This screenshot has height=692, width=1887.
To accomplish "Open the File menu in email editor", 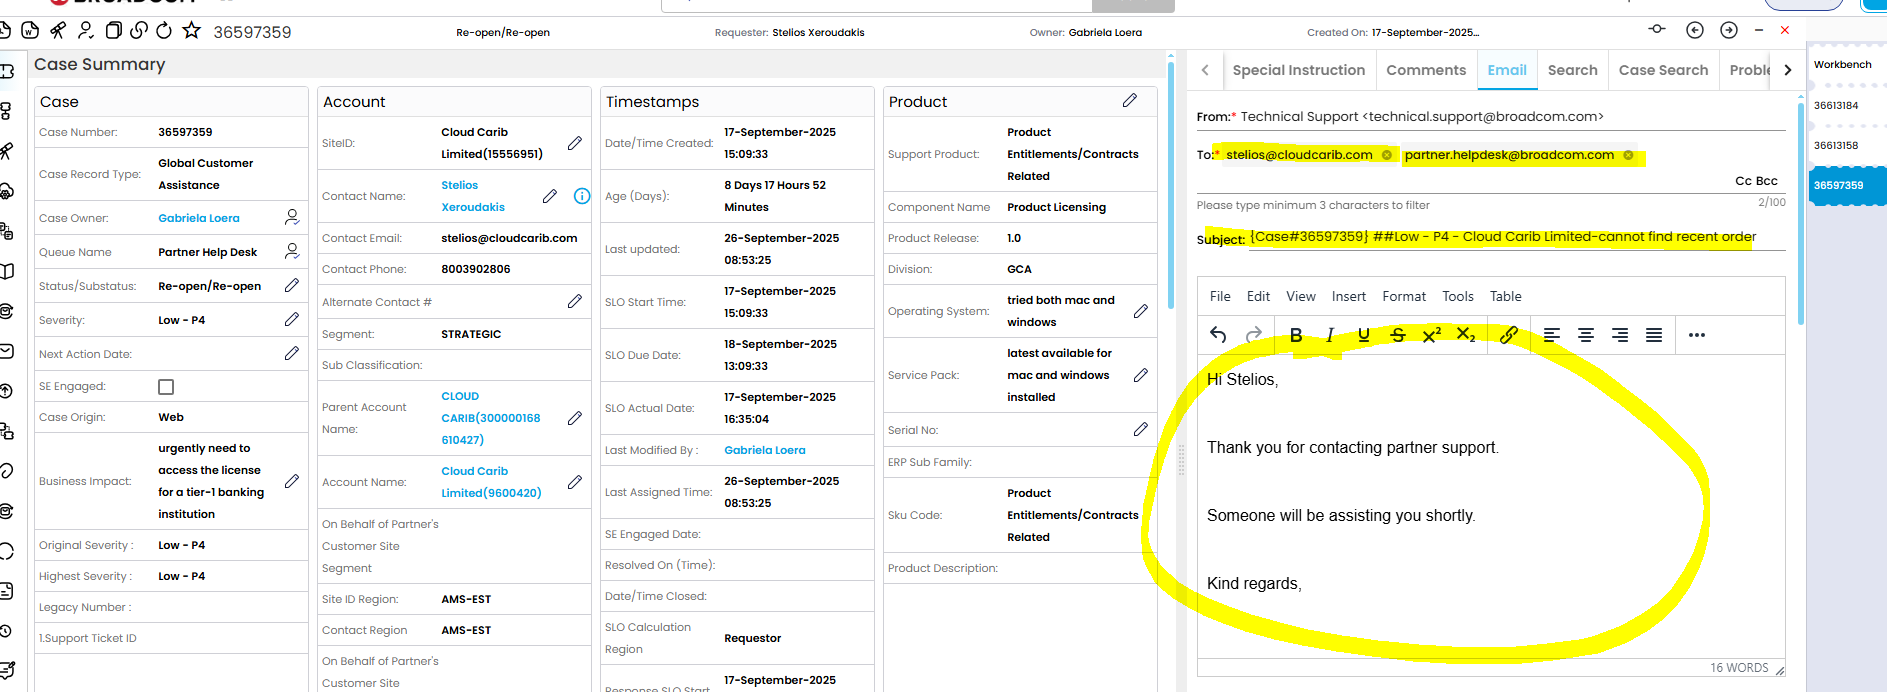I will click(x=1220, y=296).
